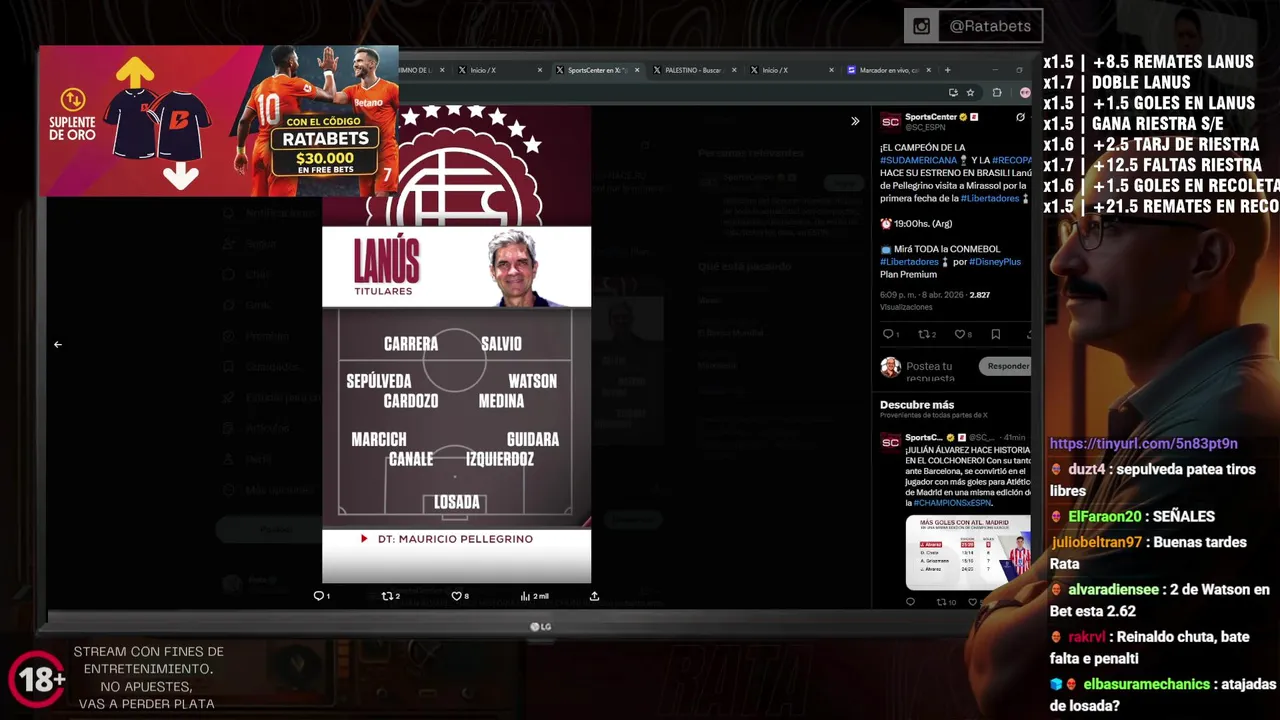The width and height of the screenshot is (1280, 720).
Task: Open the #SUDAMERICANA hashtag
Action: pos(919,160)
